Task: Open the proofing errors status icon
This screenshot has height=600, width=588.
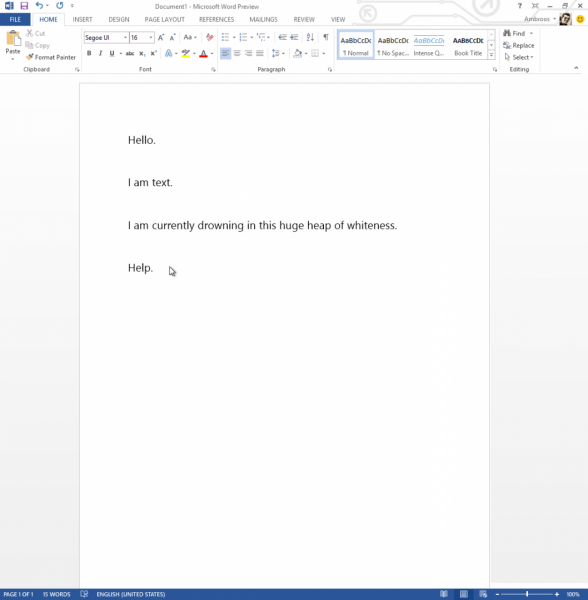Action: 84,594
